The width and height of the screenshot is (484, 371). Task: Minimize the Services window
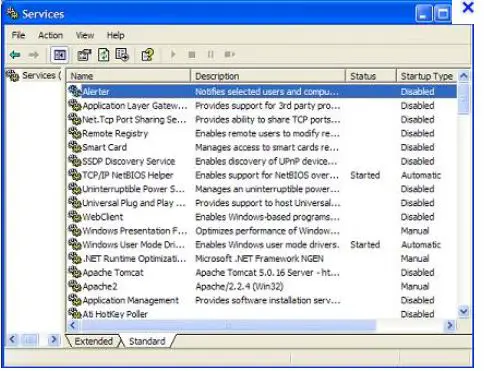[423, 14]
